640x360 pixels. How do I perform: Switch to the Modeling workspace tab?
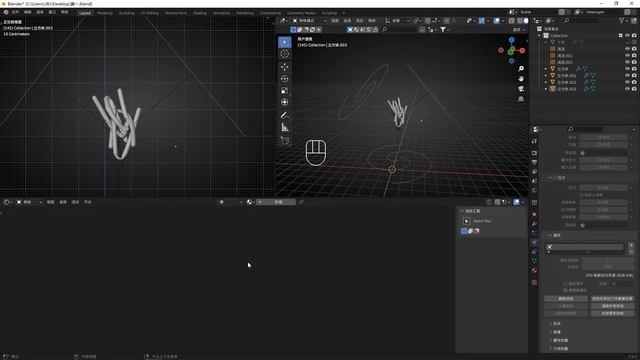[105, 13]
